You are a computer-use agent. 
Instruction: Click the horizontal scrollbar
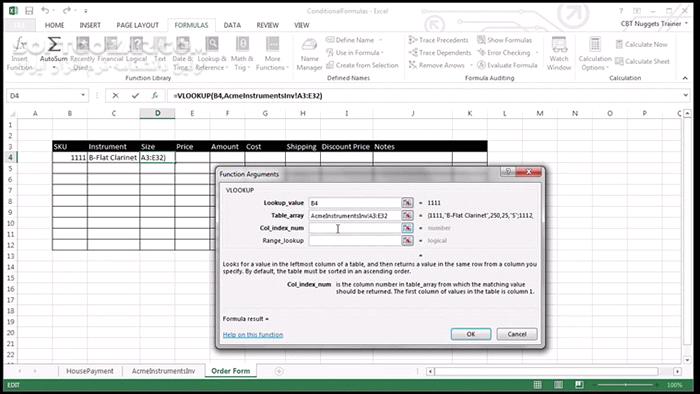(x=546, y=371)
